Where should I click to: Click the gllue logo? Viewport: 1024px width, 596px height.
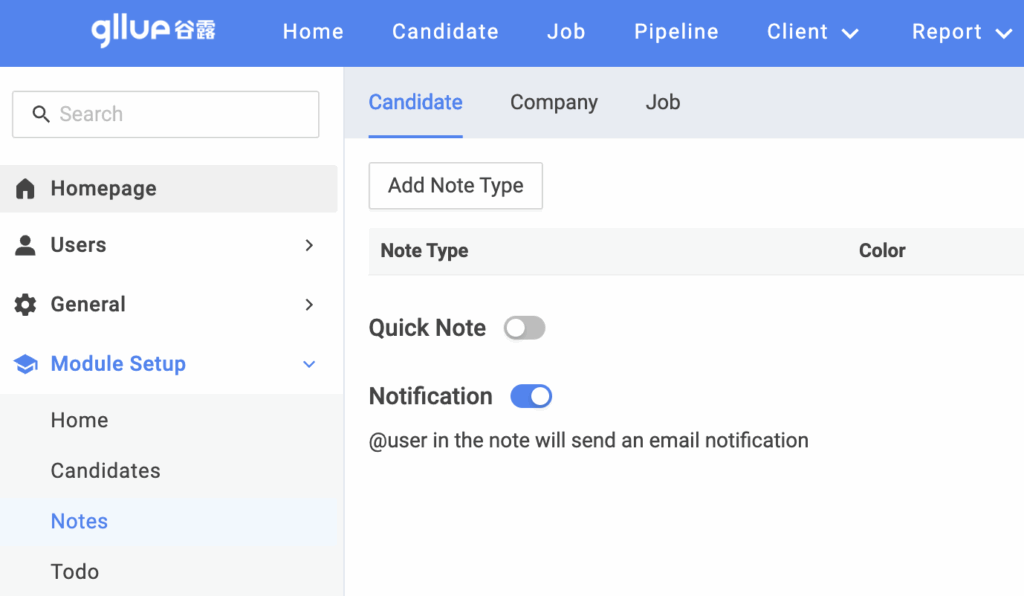[153, 31]
